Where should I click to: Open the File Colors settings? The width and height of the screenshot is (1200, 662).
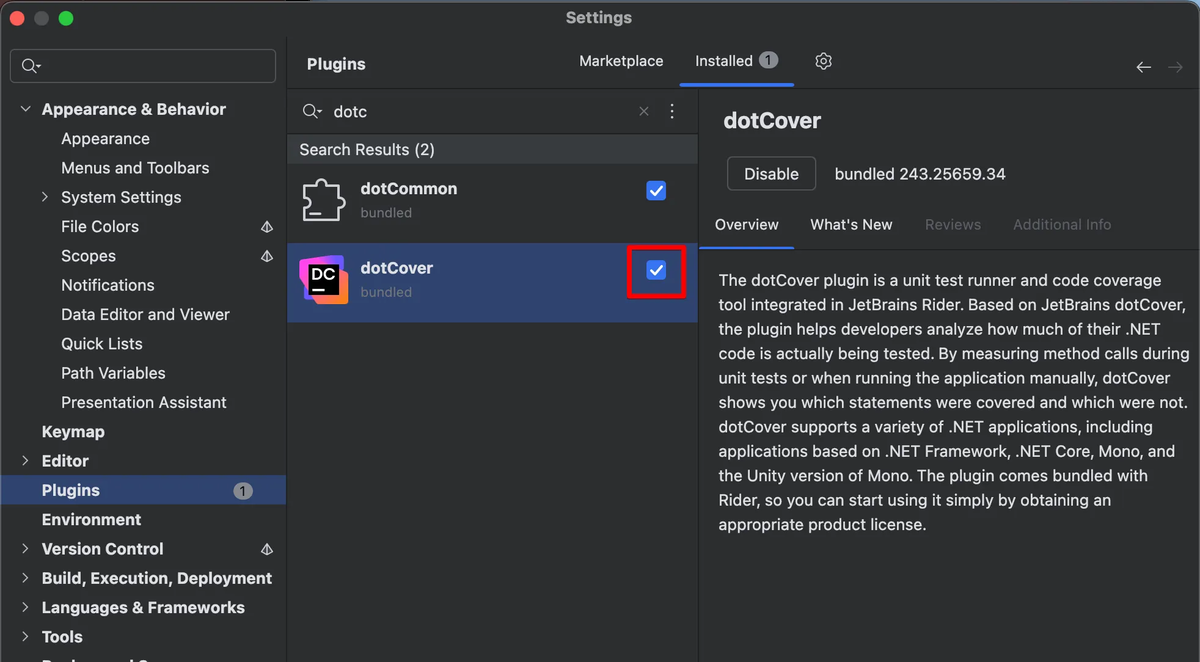point(100,227)
